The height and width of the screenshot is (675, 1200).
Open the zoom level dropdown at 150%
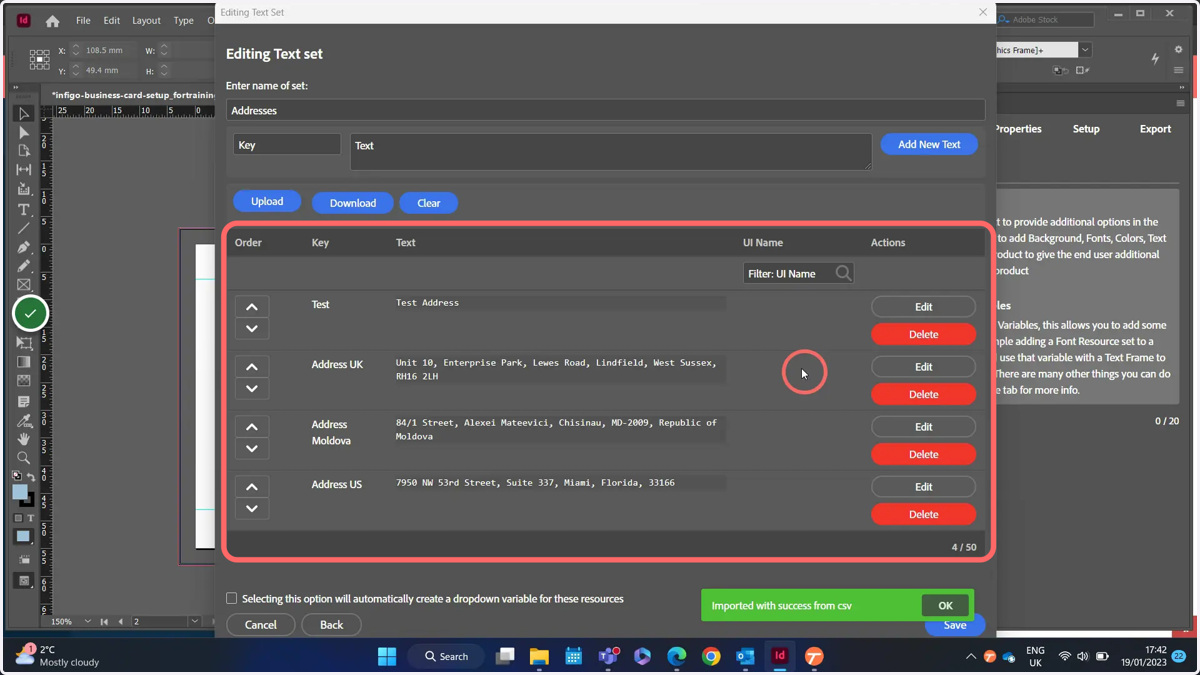point(87,621)
